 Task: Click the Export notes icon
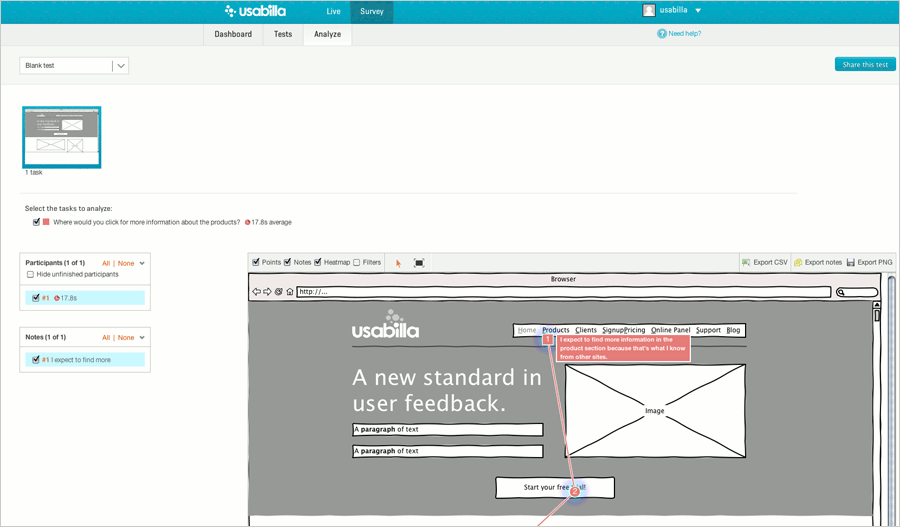pyautogui.click(x=798, y=262)
